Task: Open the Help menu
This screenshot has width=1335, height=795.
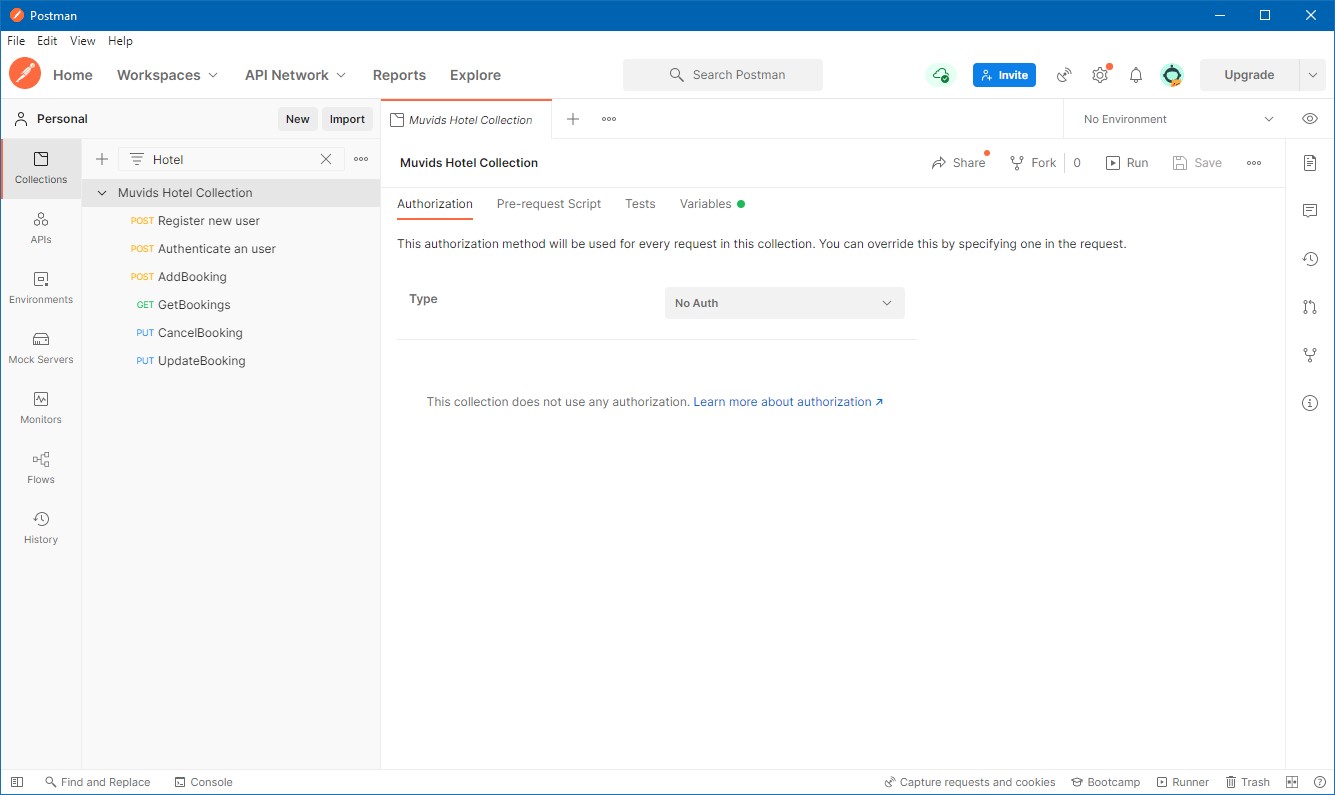Action: 120,41
